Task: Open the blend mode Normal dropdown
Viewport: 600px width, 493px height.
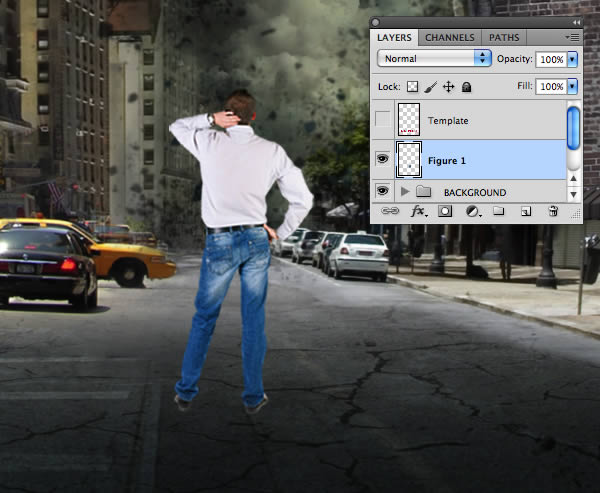Action: 434,59
